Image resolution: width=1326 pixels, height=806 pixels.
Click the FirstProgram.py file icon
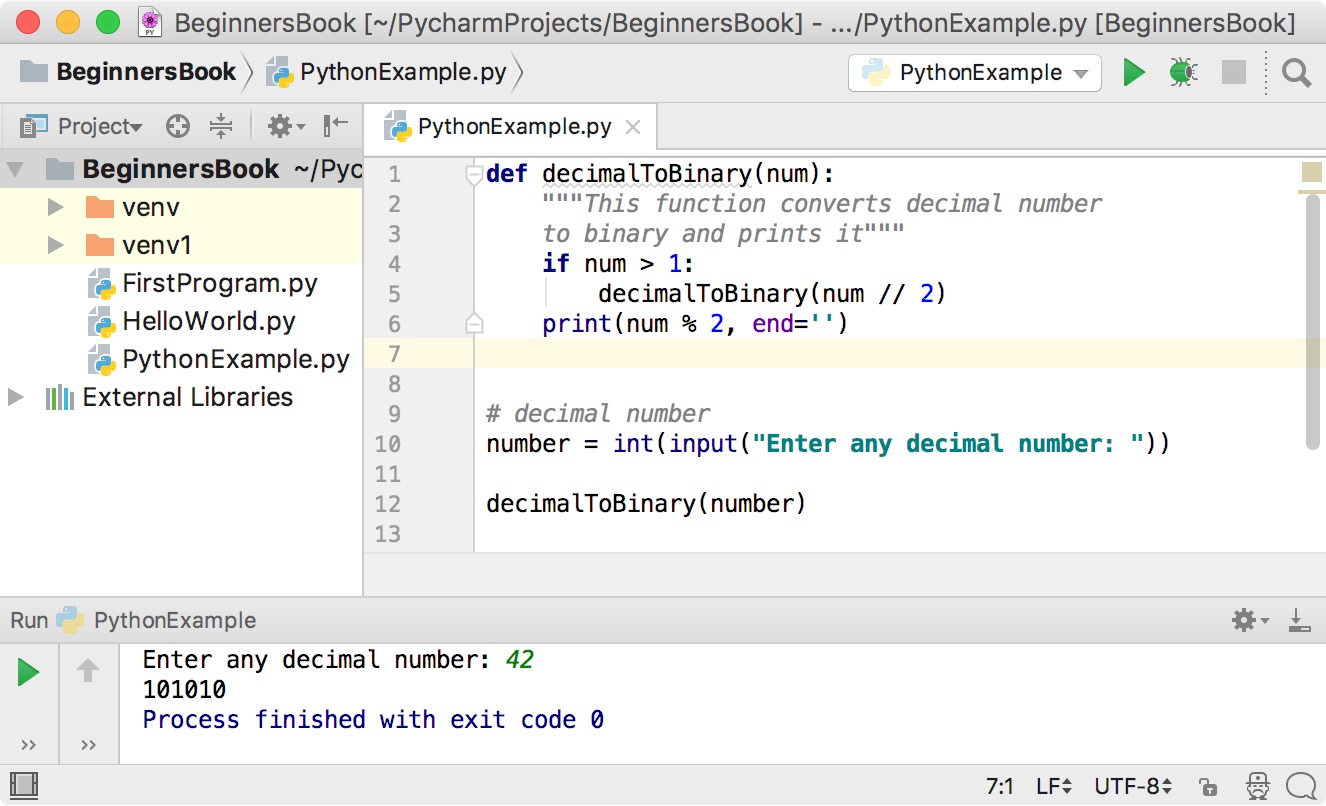point(102,284)
